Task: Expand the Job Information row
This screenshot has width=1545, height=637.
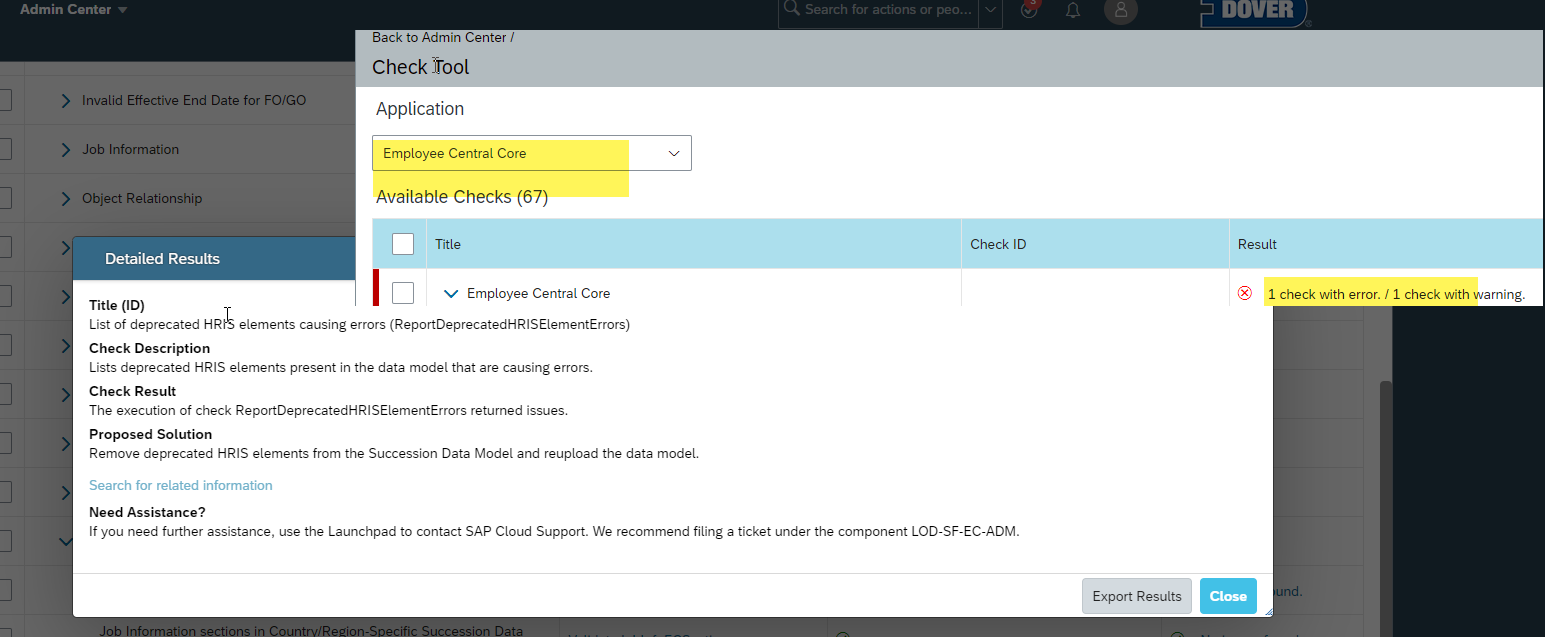Action: [66, 150]
